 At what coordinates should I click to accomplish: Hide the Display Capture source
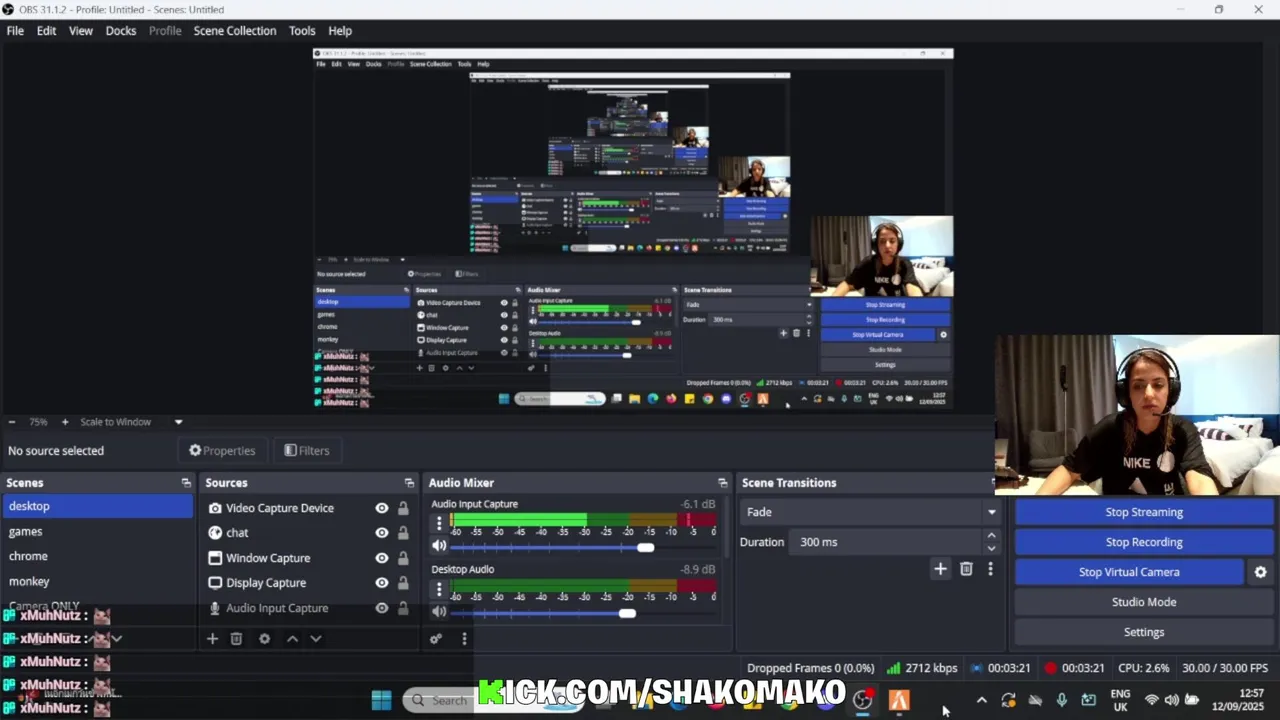pyautogui.click(x=382, y=583)
